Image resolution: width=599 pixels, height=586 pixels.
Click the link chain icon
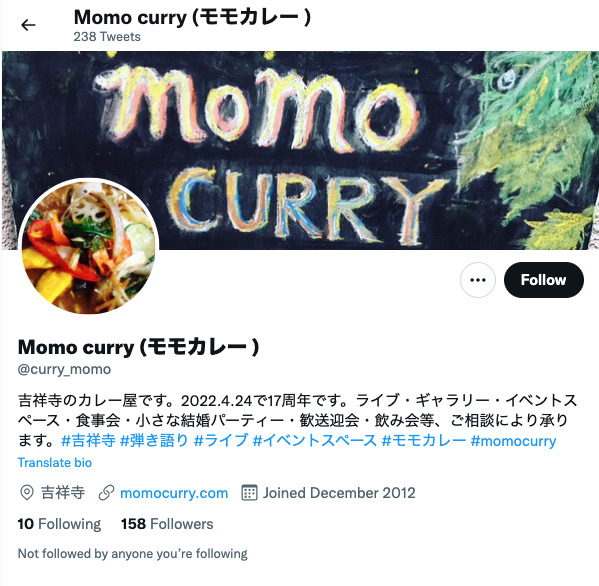point(106,493)
